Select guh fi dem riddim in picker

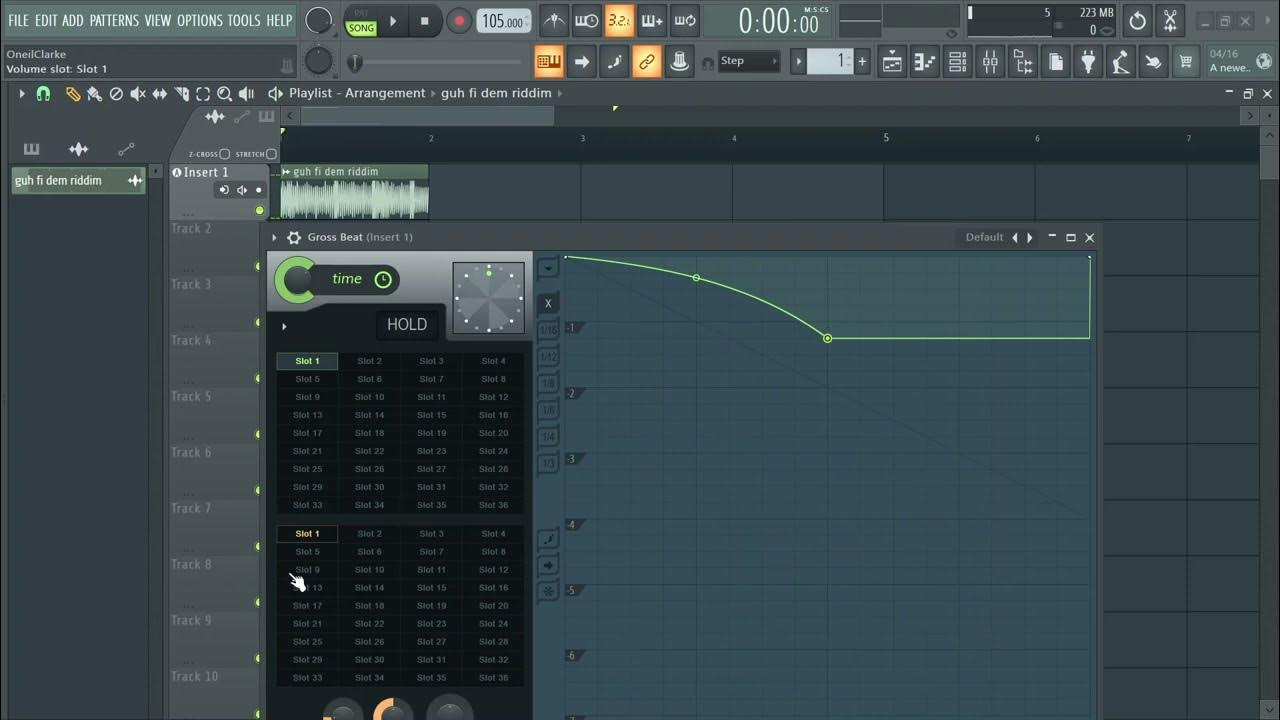point(78,181)
